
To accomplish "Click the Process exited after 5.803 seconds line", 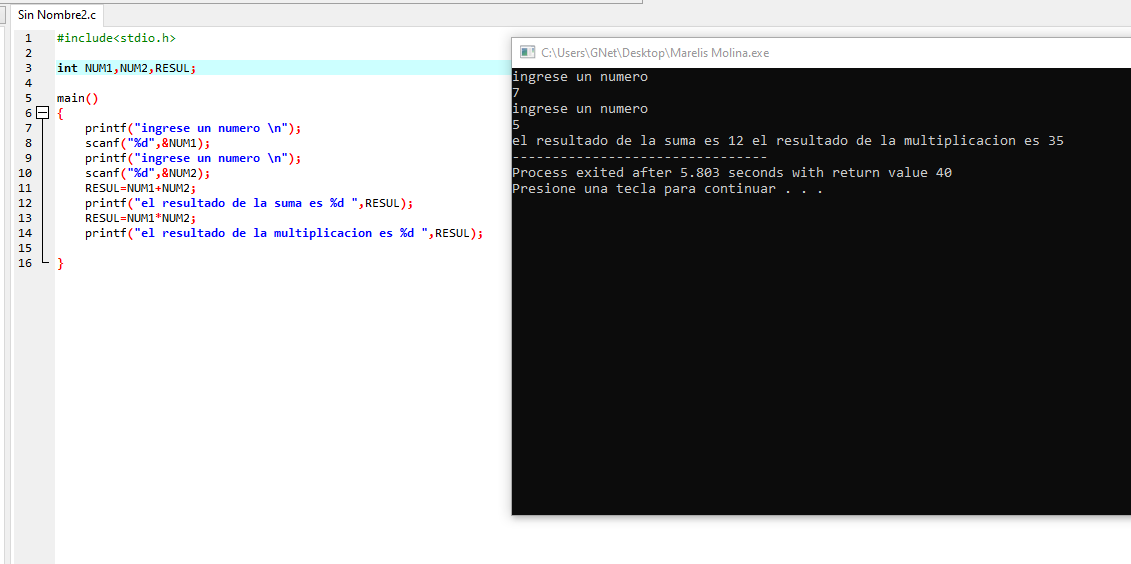I will tap(731, 173).
